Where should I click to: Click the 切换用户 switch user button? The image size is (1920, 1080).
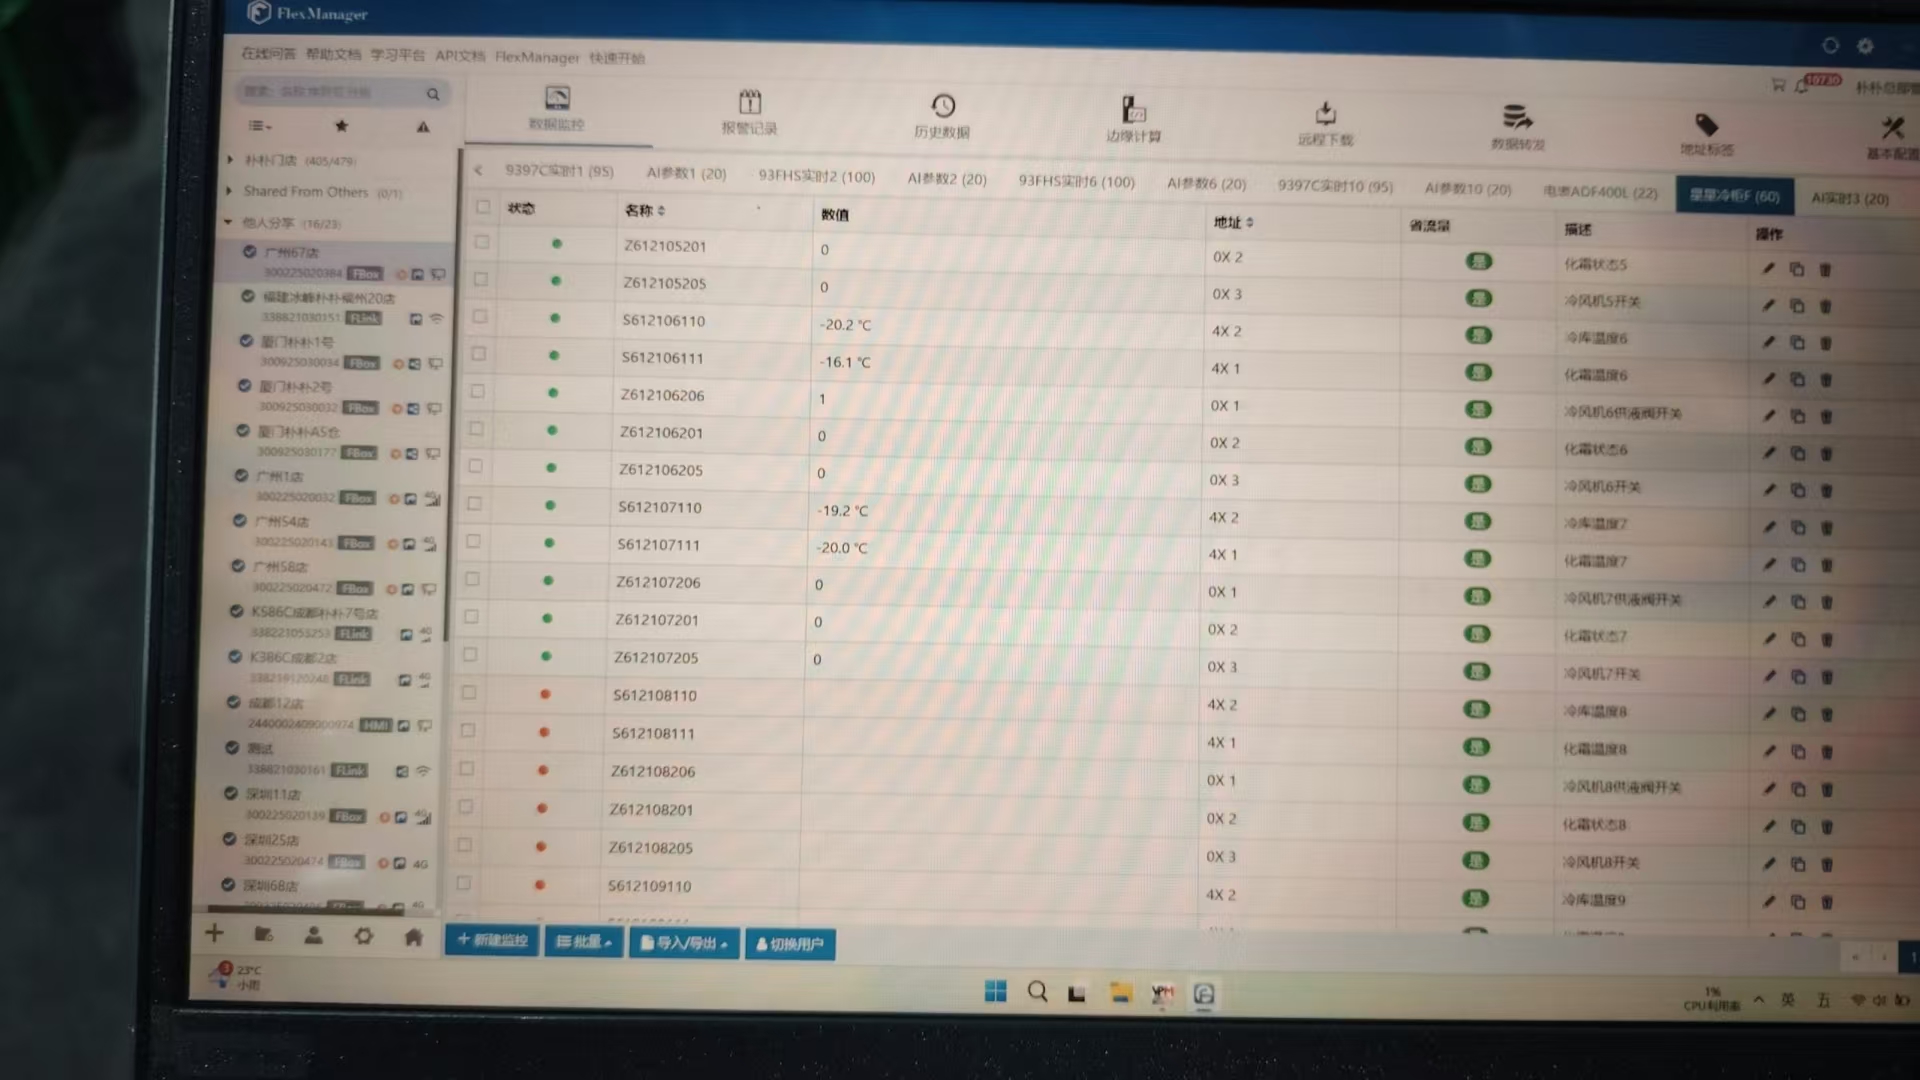[x=790, y=944]
